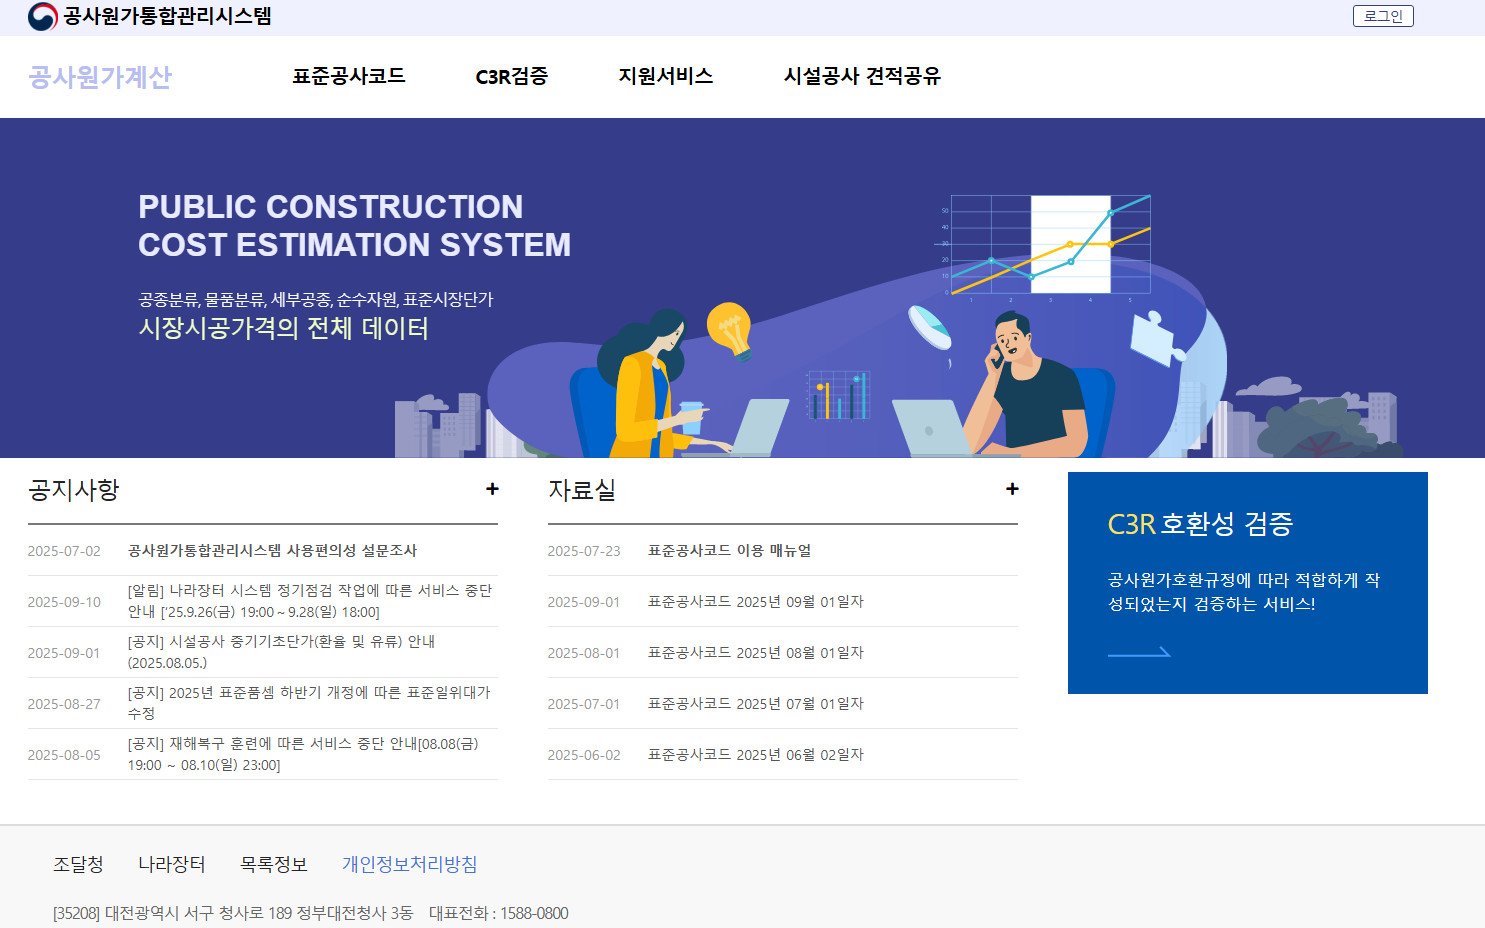Open the full 공지사항 list with plus control

point(492,489)
